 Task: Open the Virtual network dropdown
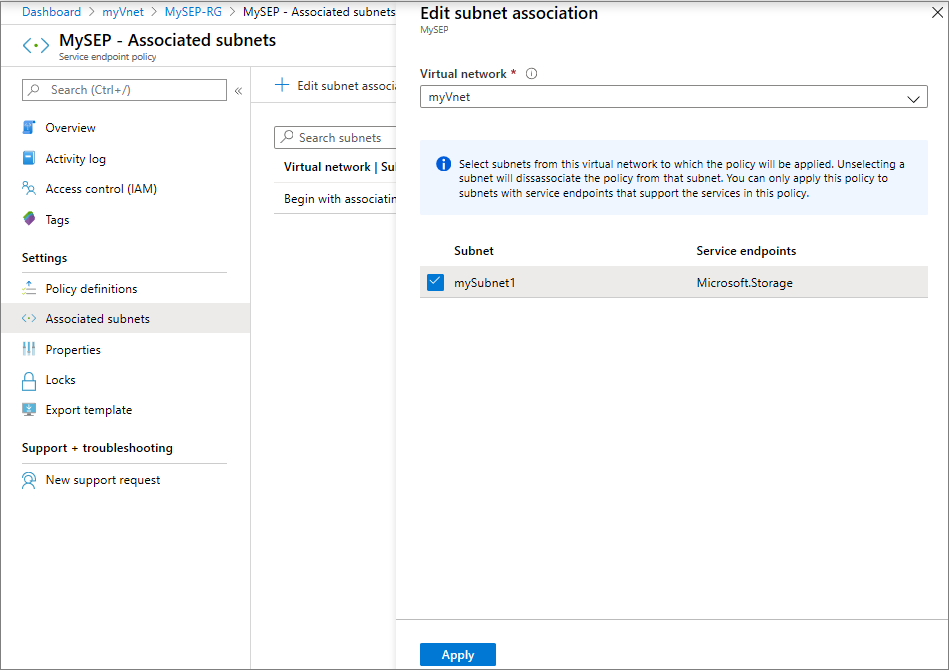[x=673, y=97]
